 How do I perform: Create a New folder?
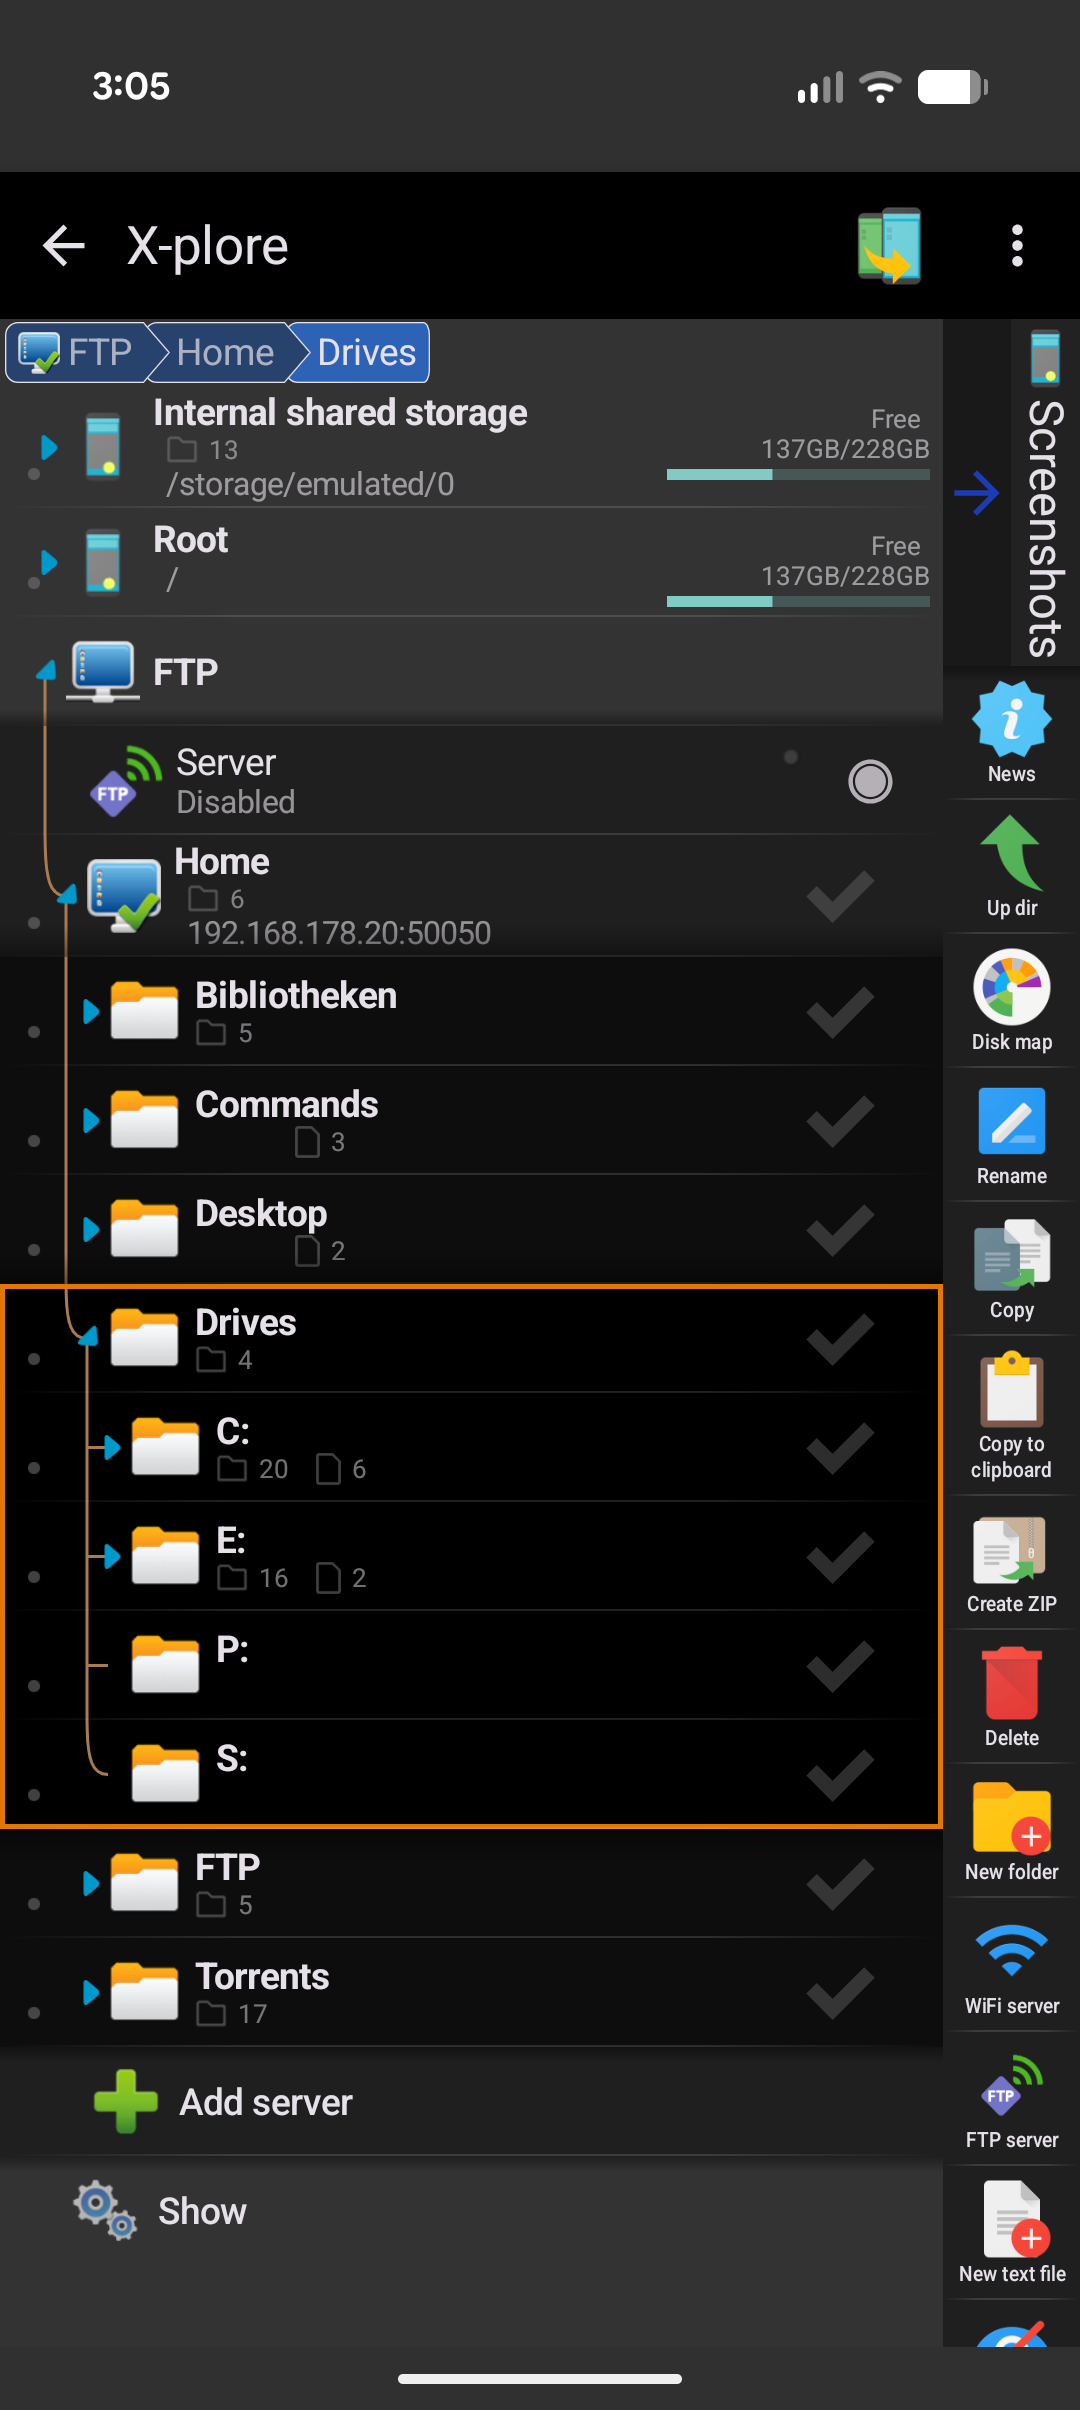[x=1011, y=1831]
